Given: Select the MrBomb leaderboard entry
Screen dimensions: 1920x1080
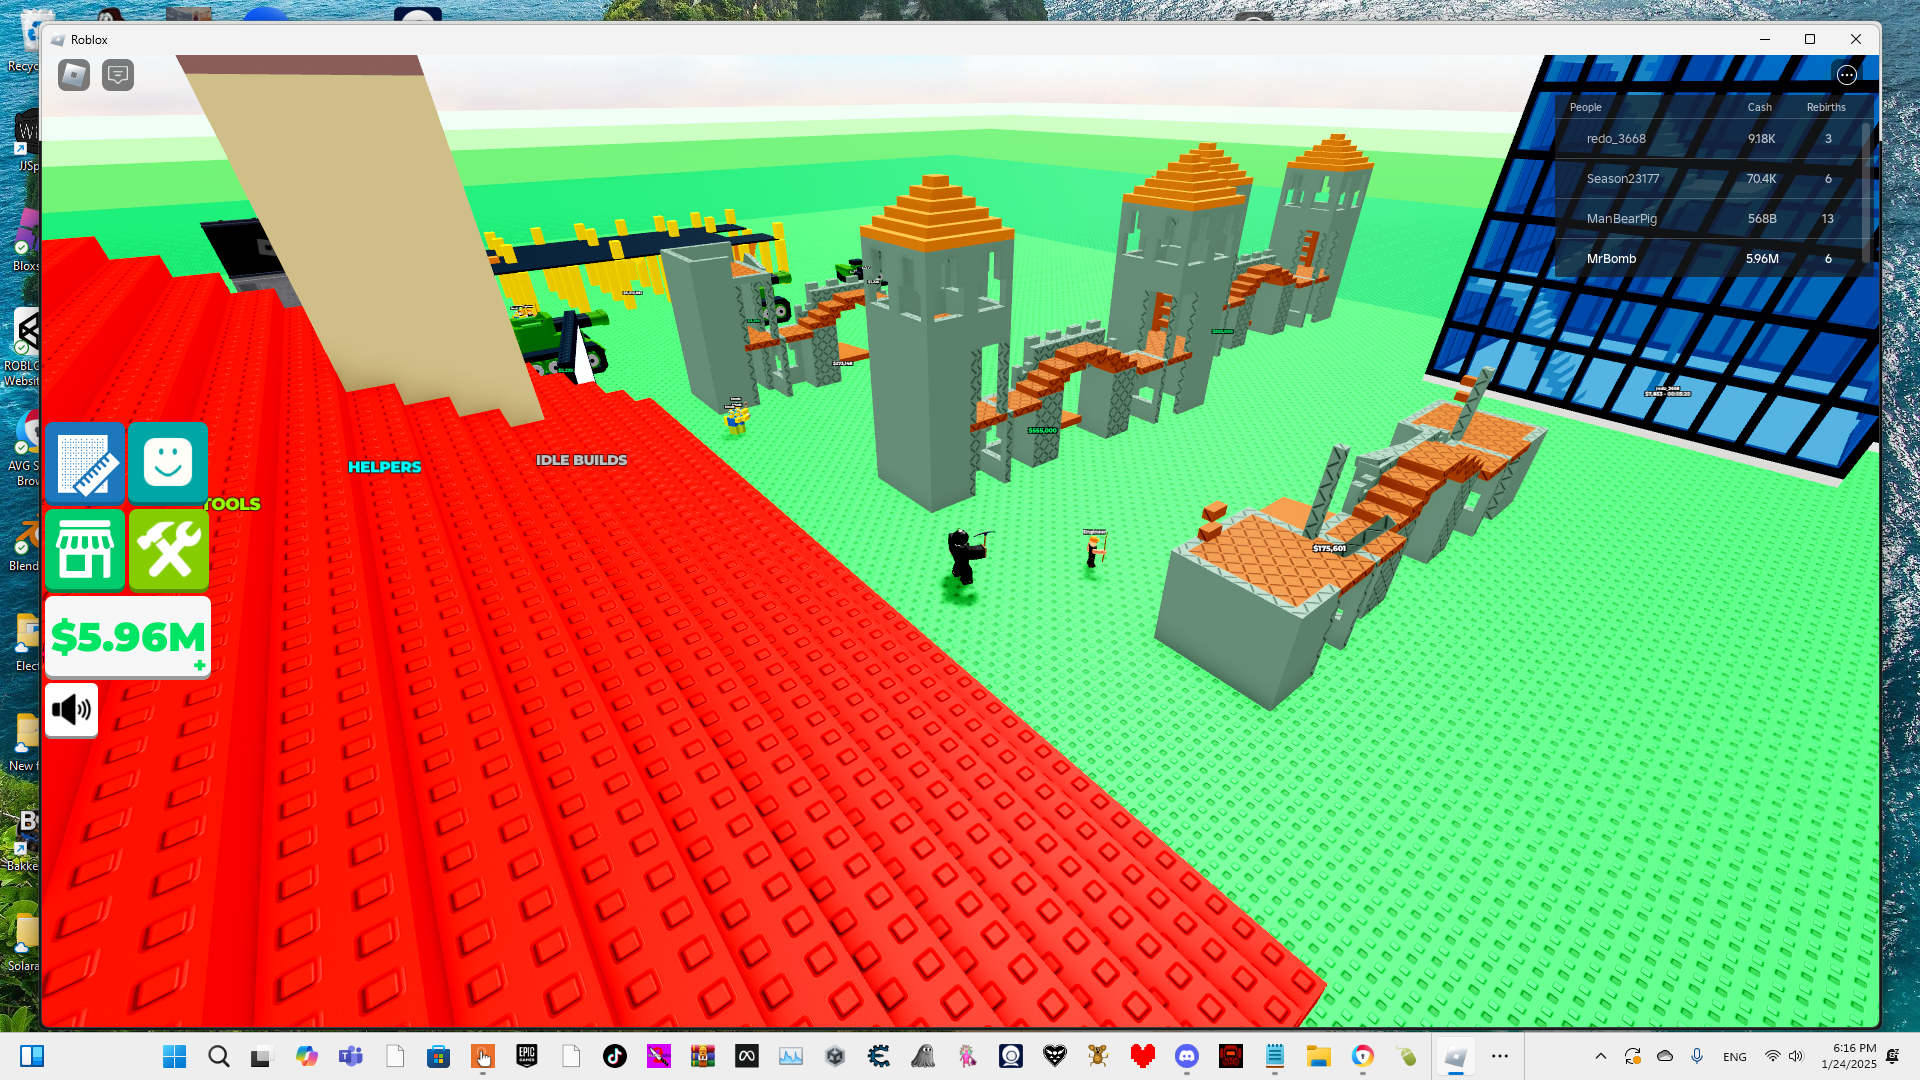Looking at the screenshot, I should tap(1611, 259).
